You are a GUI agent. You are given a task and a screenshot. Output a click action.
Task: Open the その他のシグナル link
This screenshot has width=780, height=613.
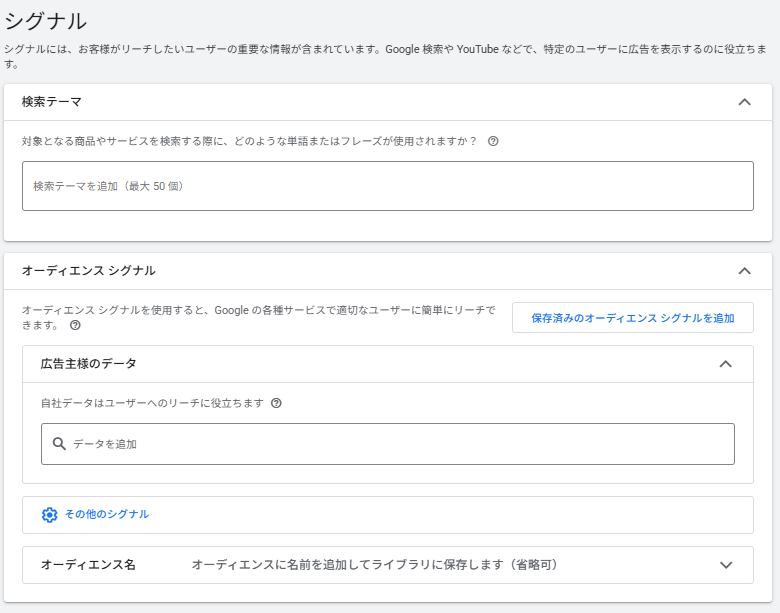point(107,514)
